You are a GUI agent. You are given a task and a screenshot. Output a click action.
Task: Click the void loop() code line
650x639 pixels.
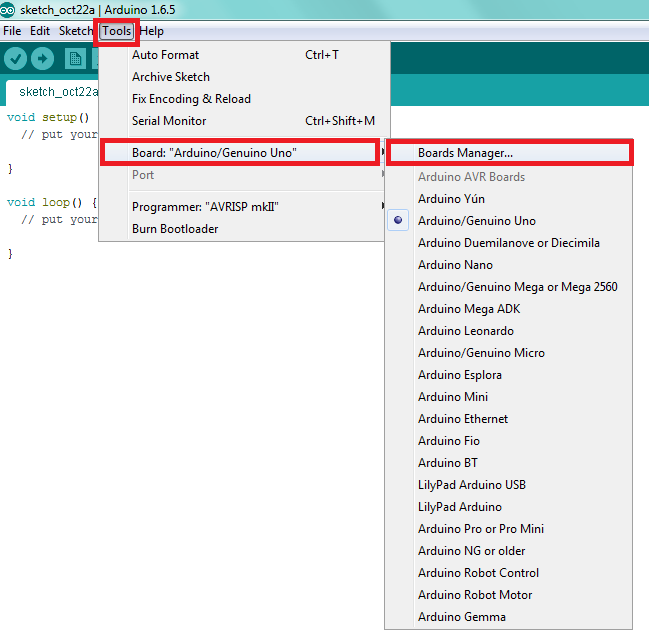pos(52,202)
